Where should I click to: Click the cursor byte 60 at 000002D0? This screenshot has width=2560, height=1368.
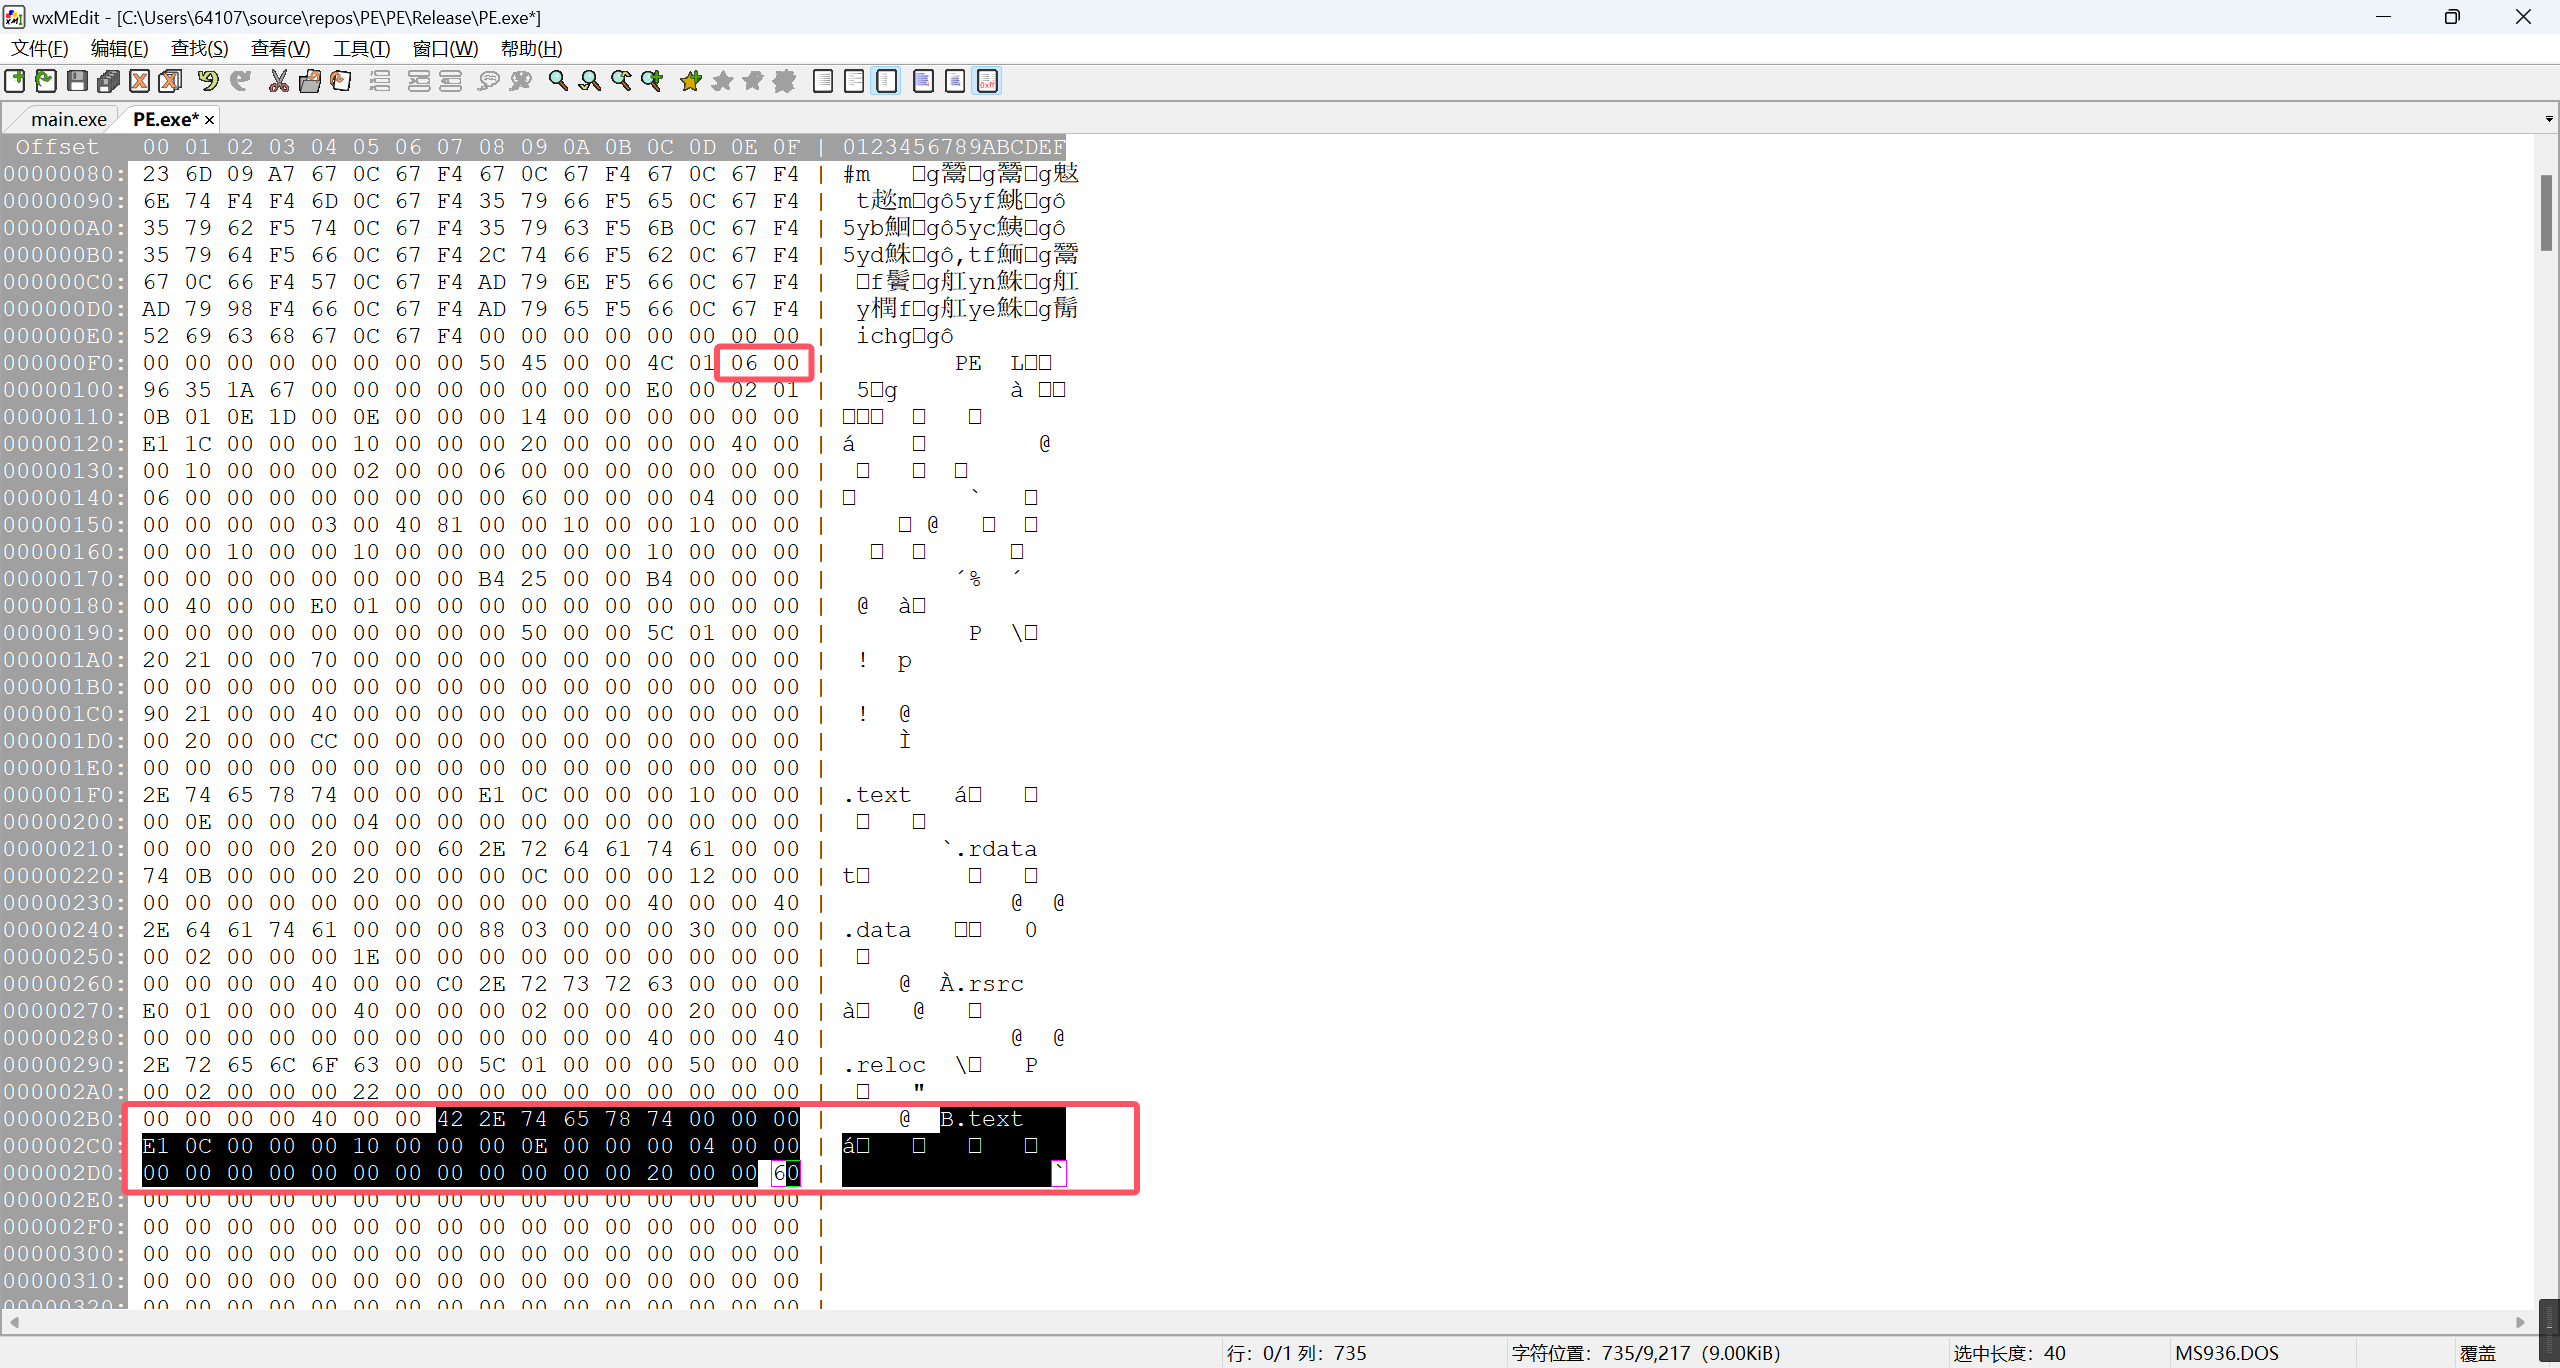click(786, 1173)
